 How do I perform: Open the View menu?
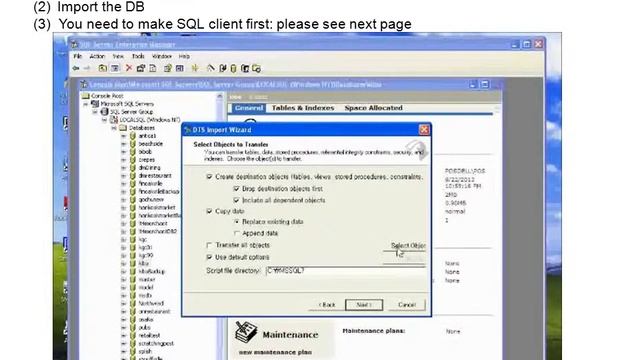[x=118, y=56]
